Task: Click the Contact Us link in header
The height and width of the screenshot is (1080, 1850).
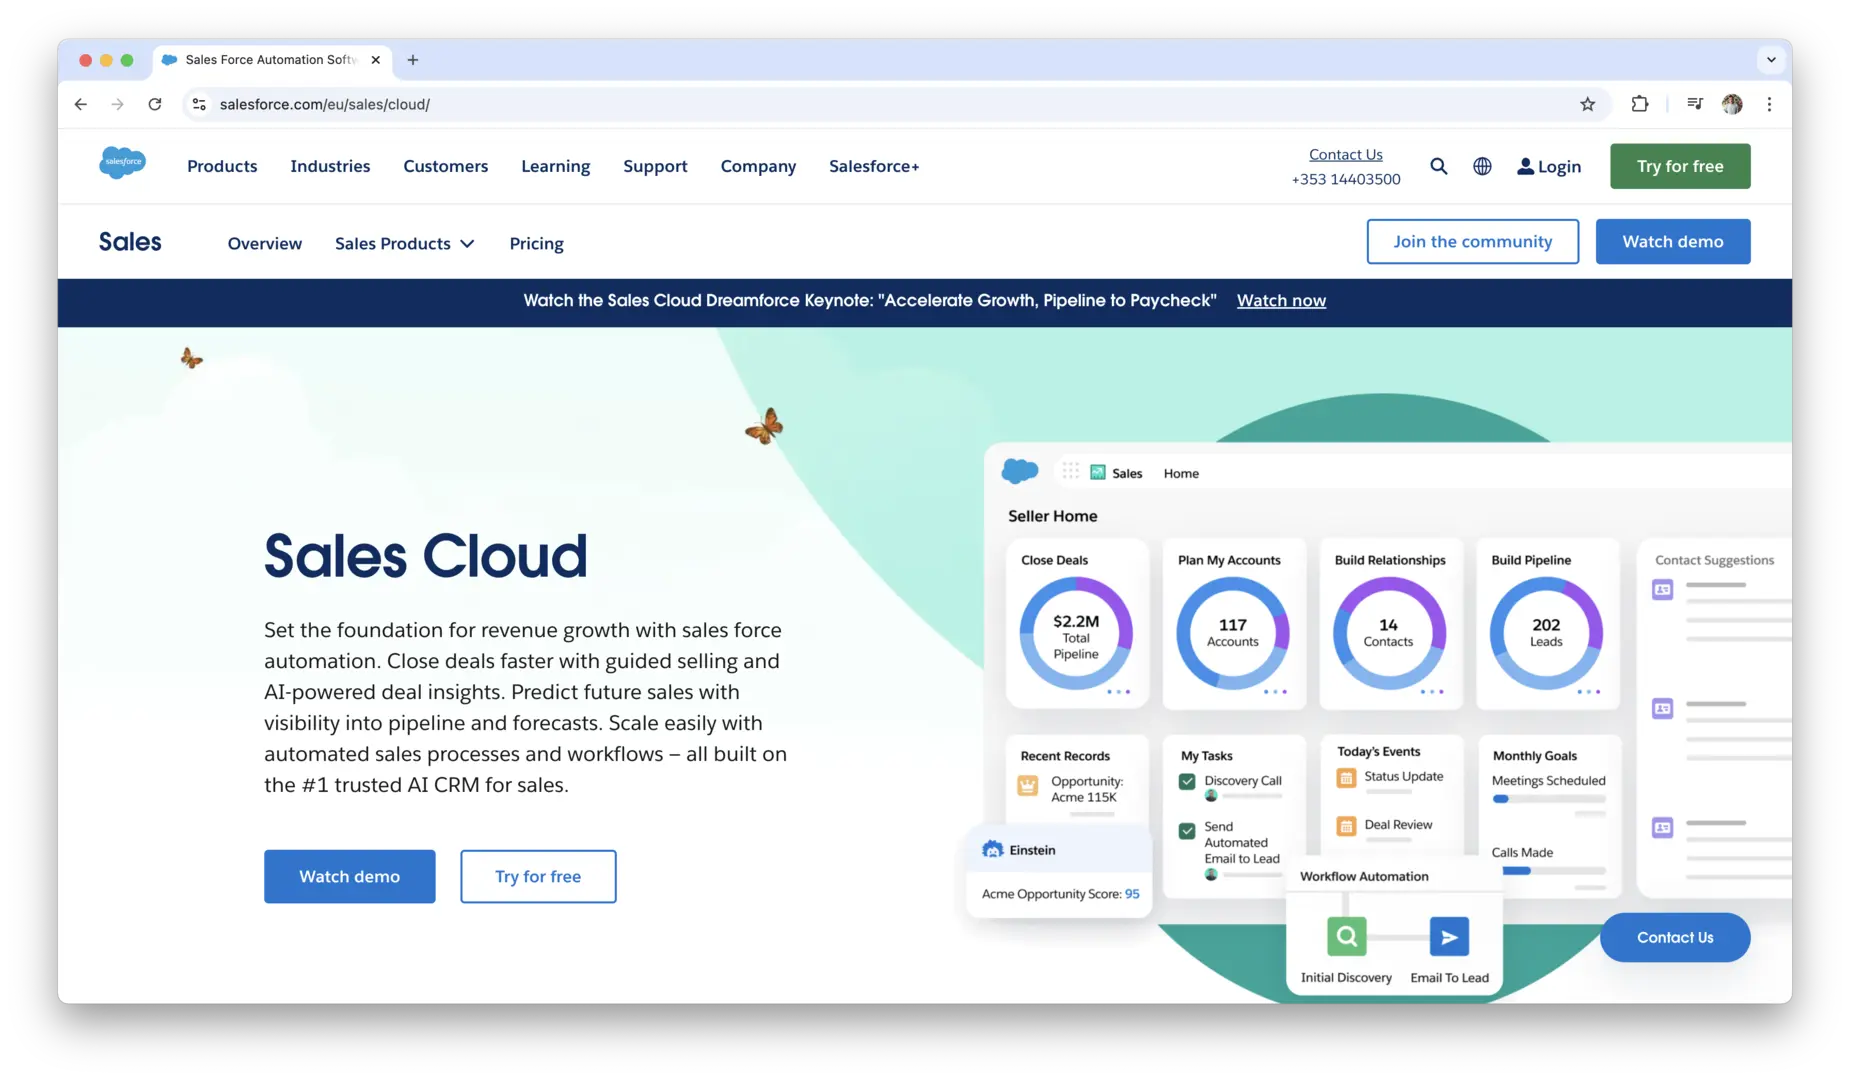Action: (1345, 154)
